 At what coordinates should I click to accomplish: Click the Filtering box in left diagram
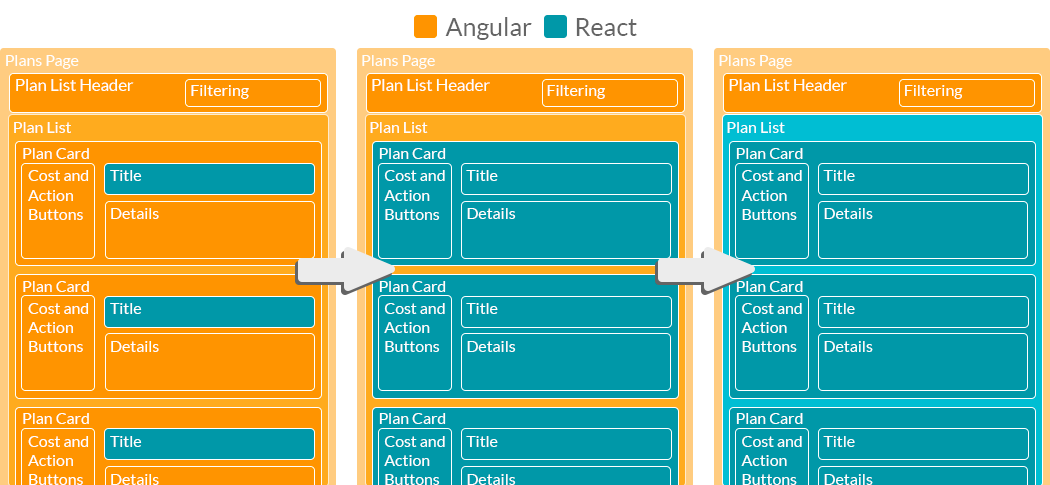pyautogui.click(x=253, y=93)
